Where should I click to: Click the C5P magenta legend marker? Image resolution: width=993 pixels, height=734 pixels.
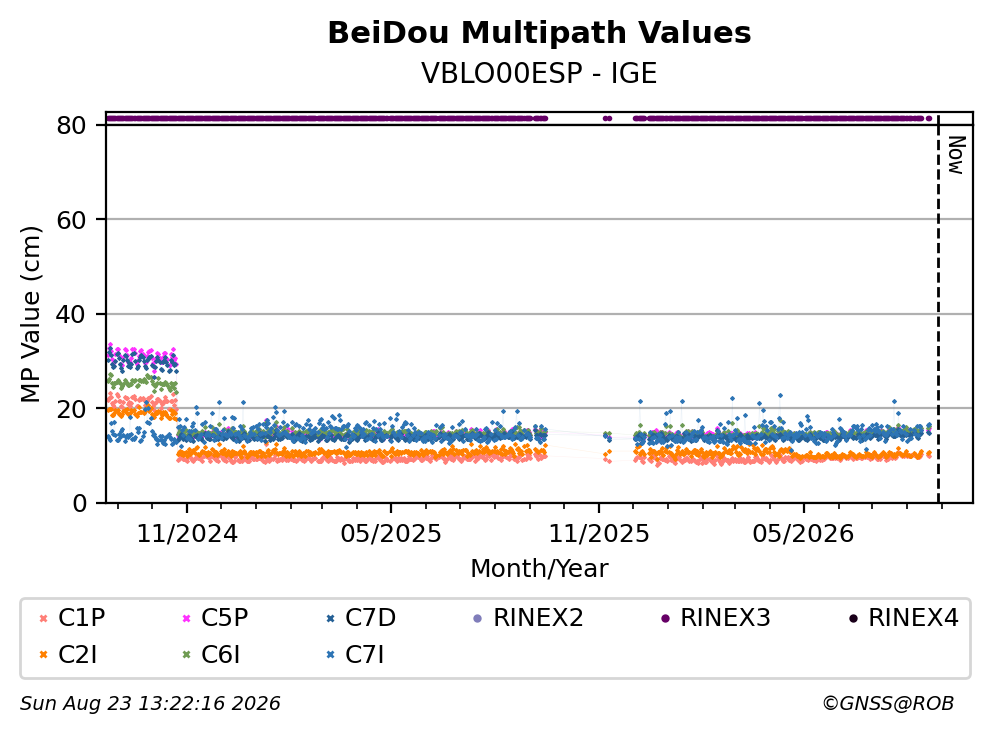click(x=186, y=618)
